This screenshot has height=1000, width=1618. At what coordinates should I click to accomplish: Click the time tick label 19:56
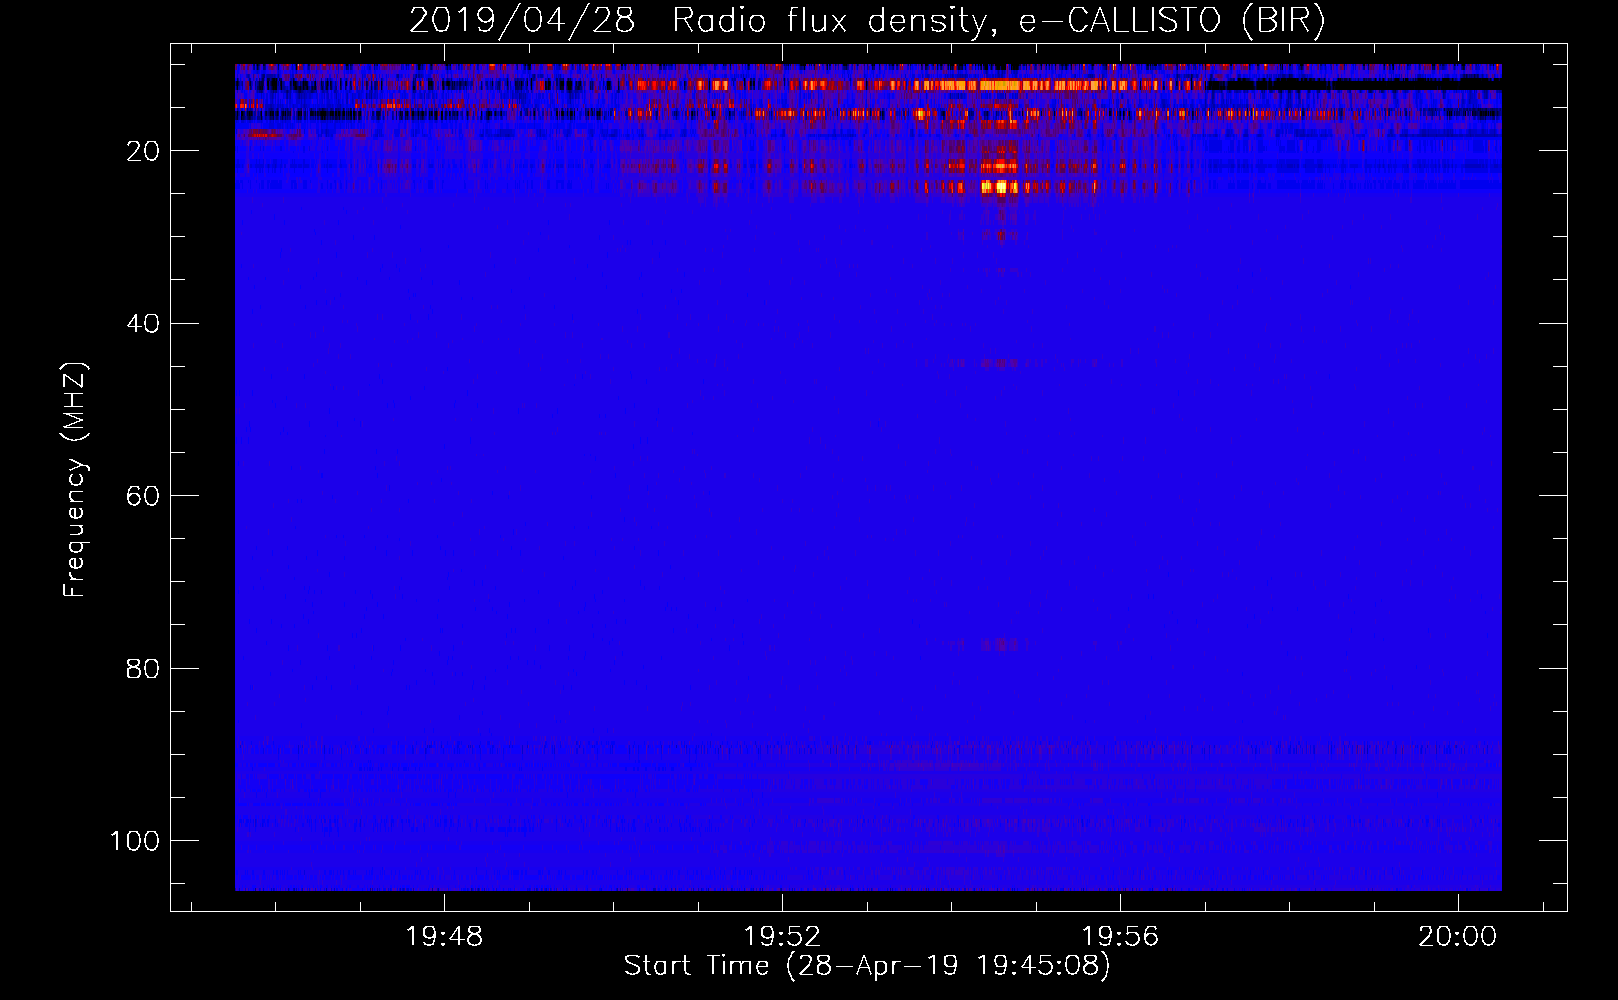1120,936
